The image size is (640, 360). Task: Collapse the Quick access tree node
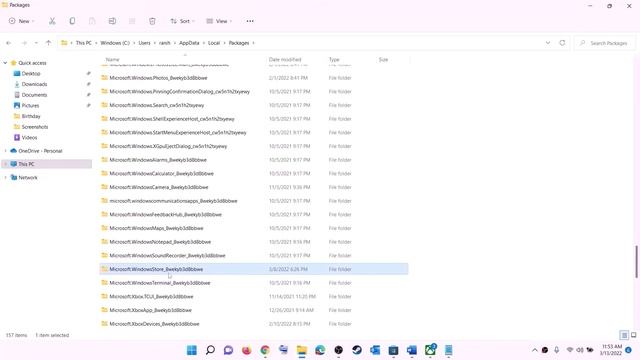[5, 63]
